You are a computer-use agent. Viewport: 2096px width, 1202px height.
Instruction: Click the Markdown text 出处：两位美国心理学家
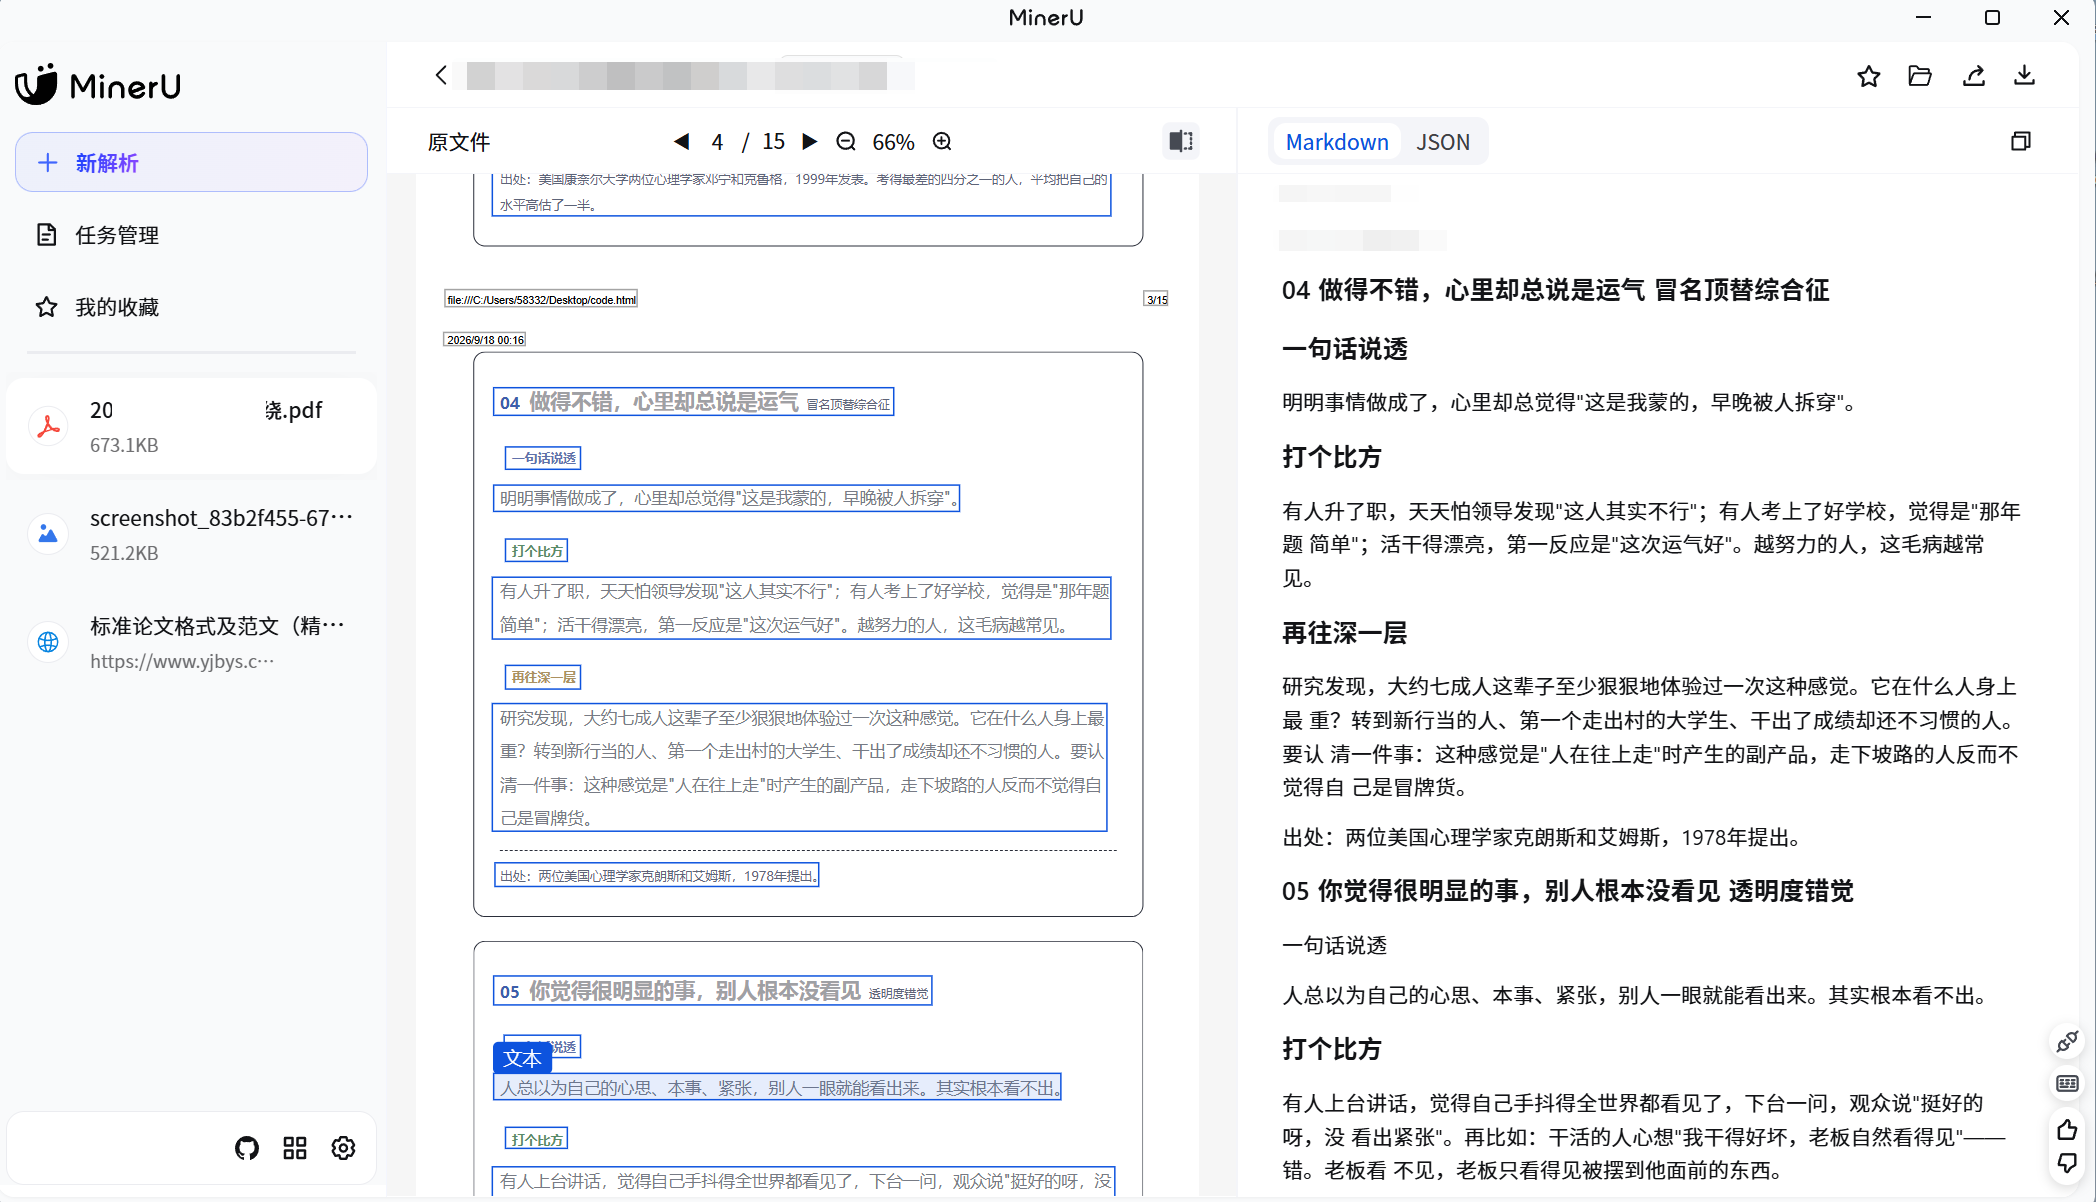(1541, 838)
